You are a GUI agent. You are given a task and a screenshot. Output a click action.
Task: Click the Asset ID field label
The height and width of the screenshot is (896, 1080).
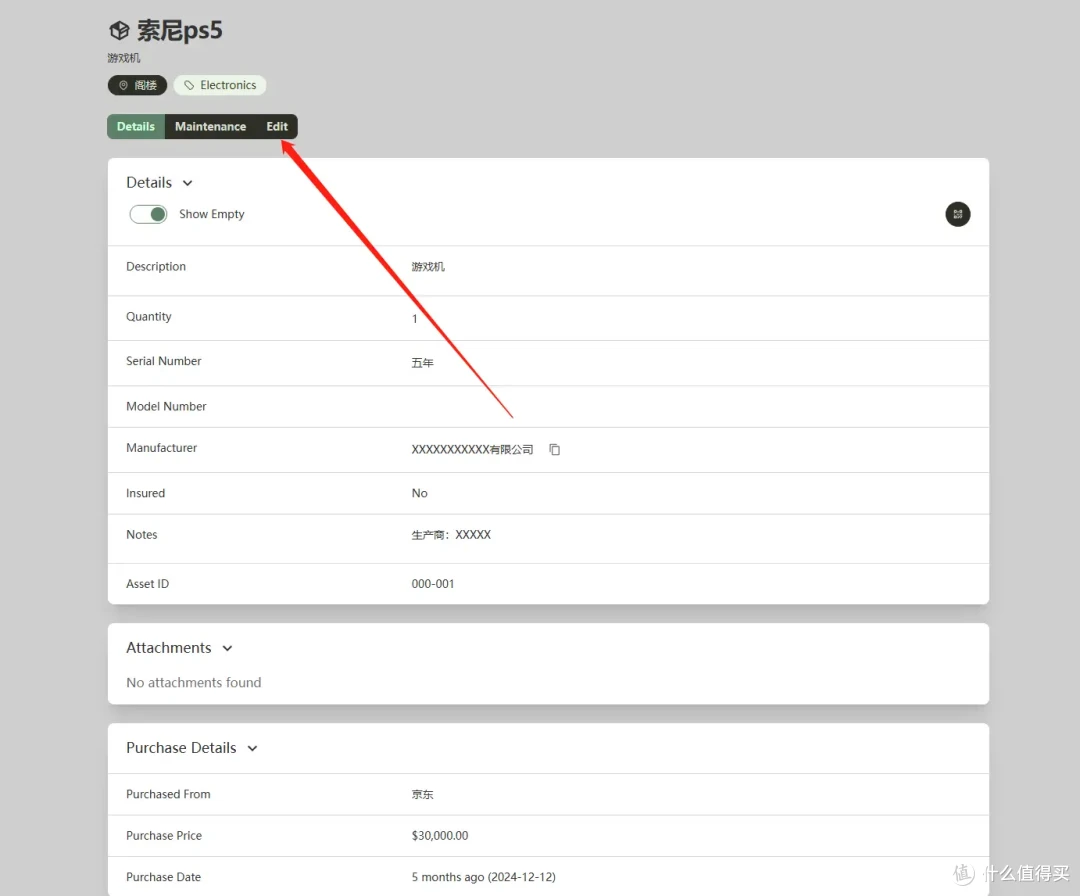click(x=147, y=584)
